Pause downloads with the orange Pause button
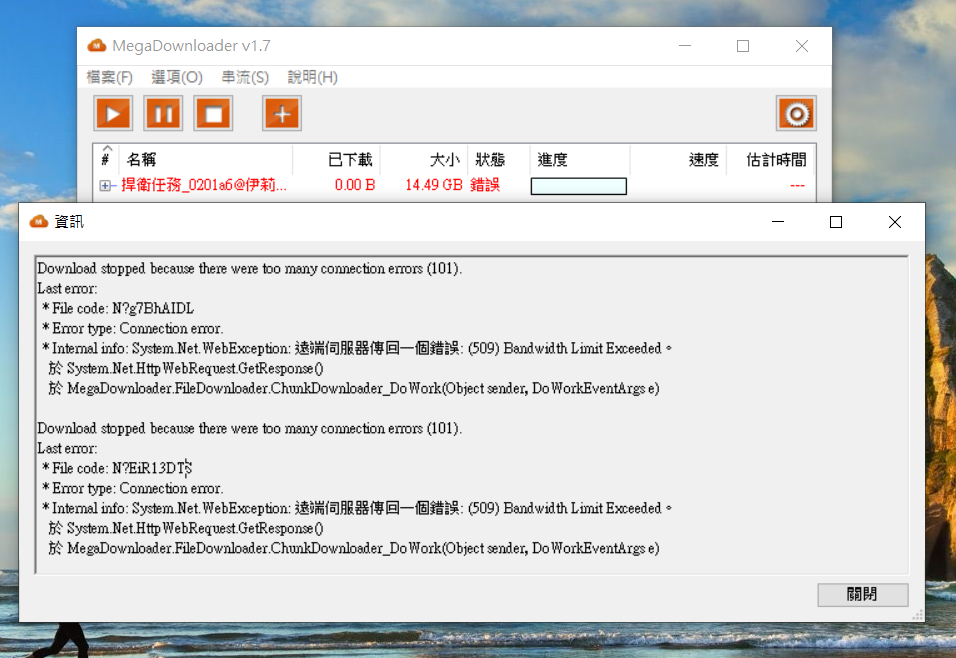This screenshot has width=956, height=658. coord(163,113)
